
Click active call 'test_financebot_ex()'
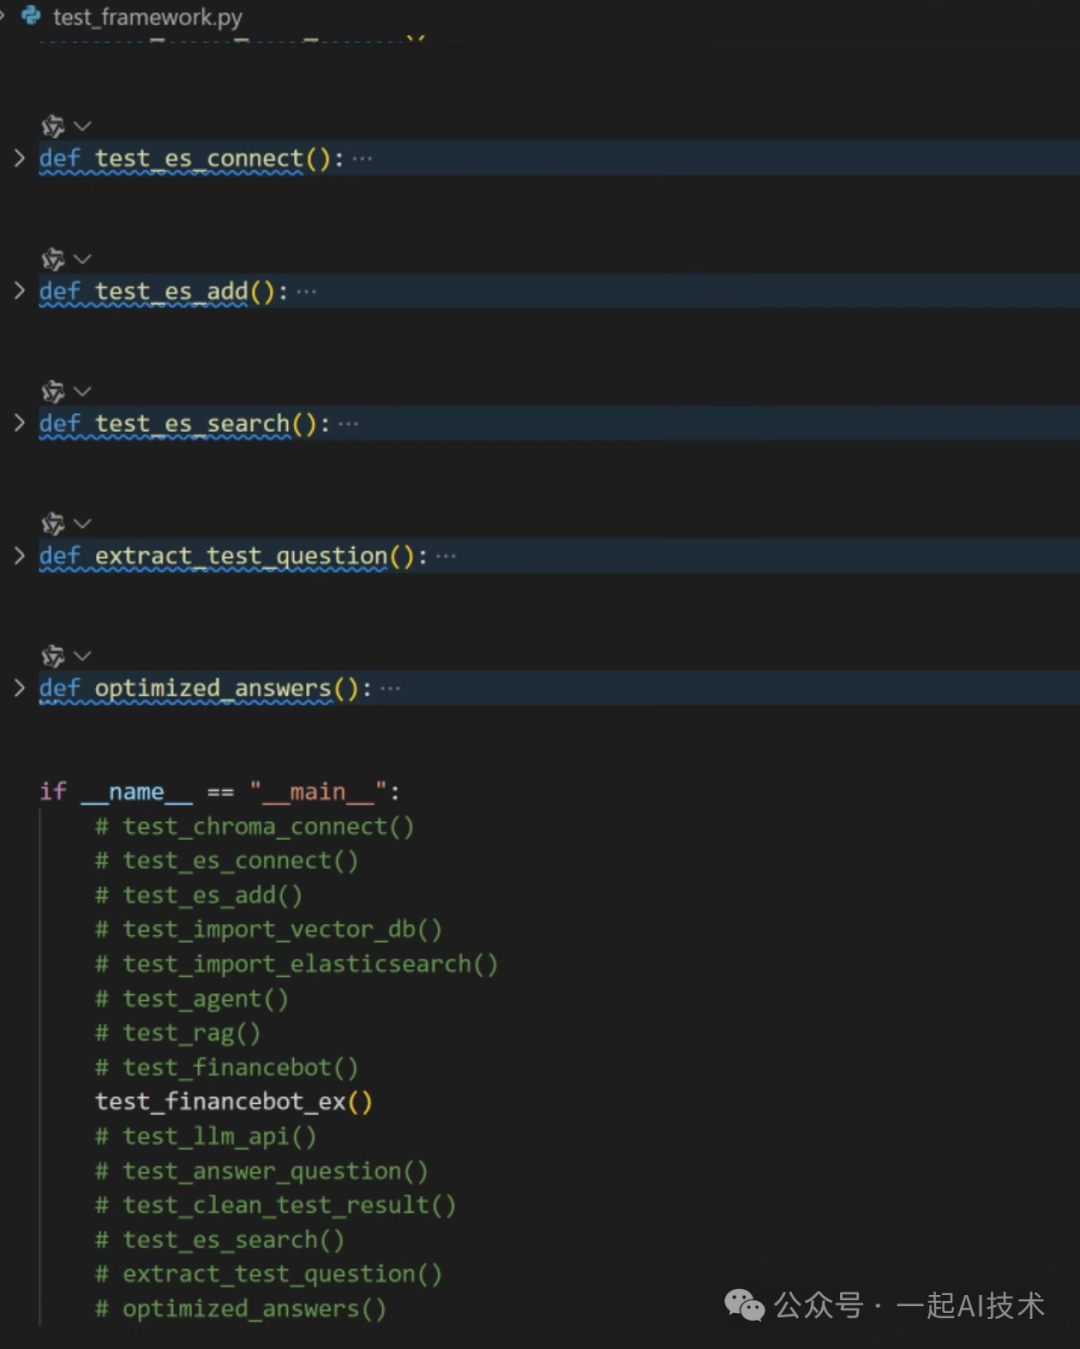[x=234, y=1102]
